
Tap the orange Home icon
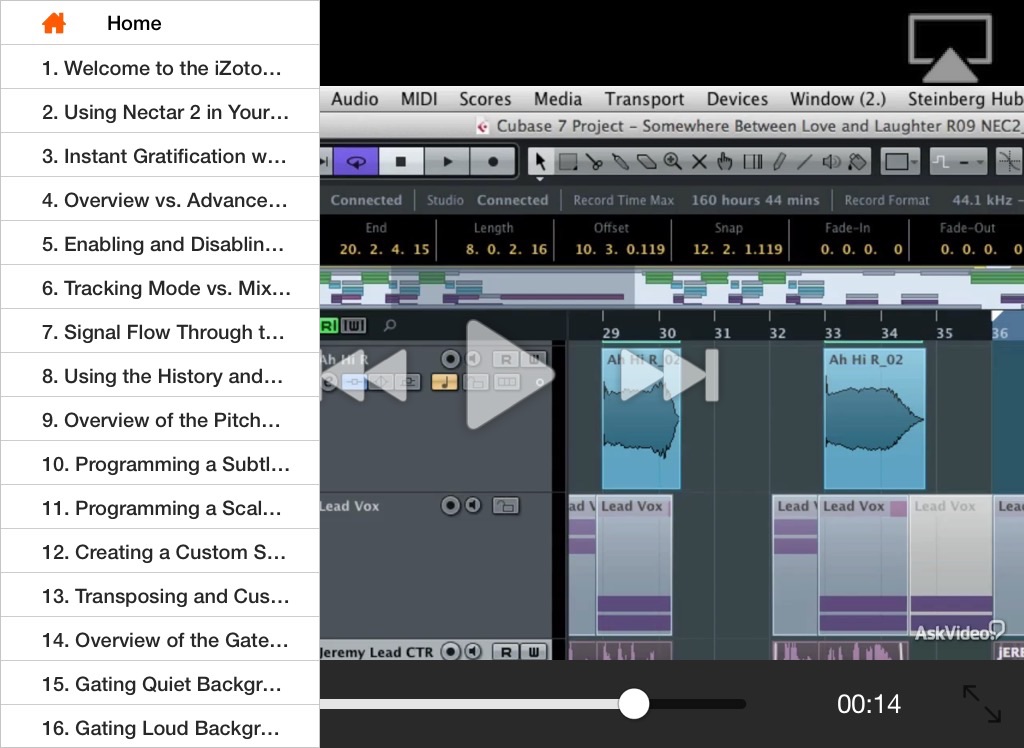[x=54, y=23]
